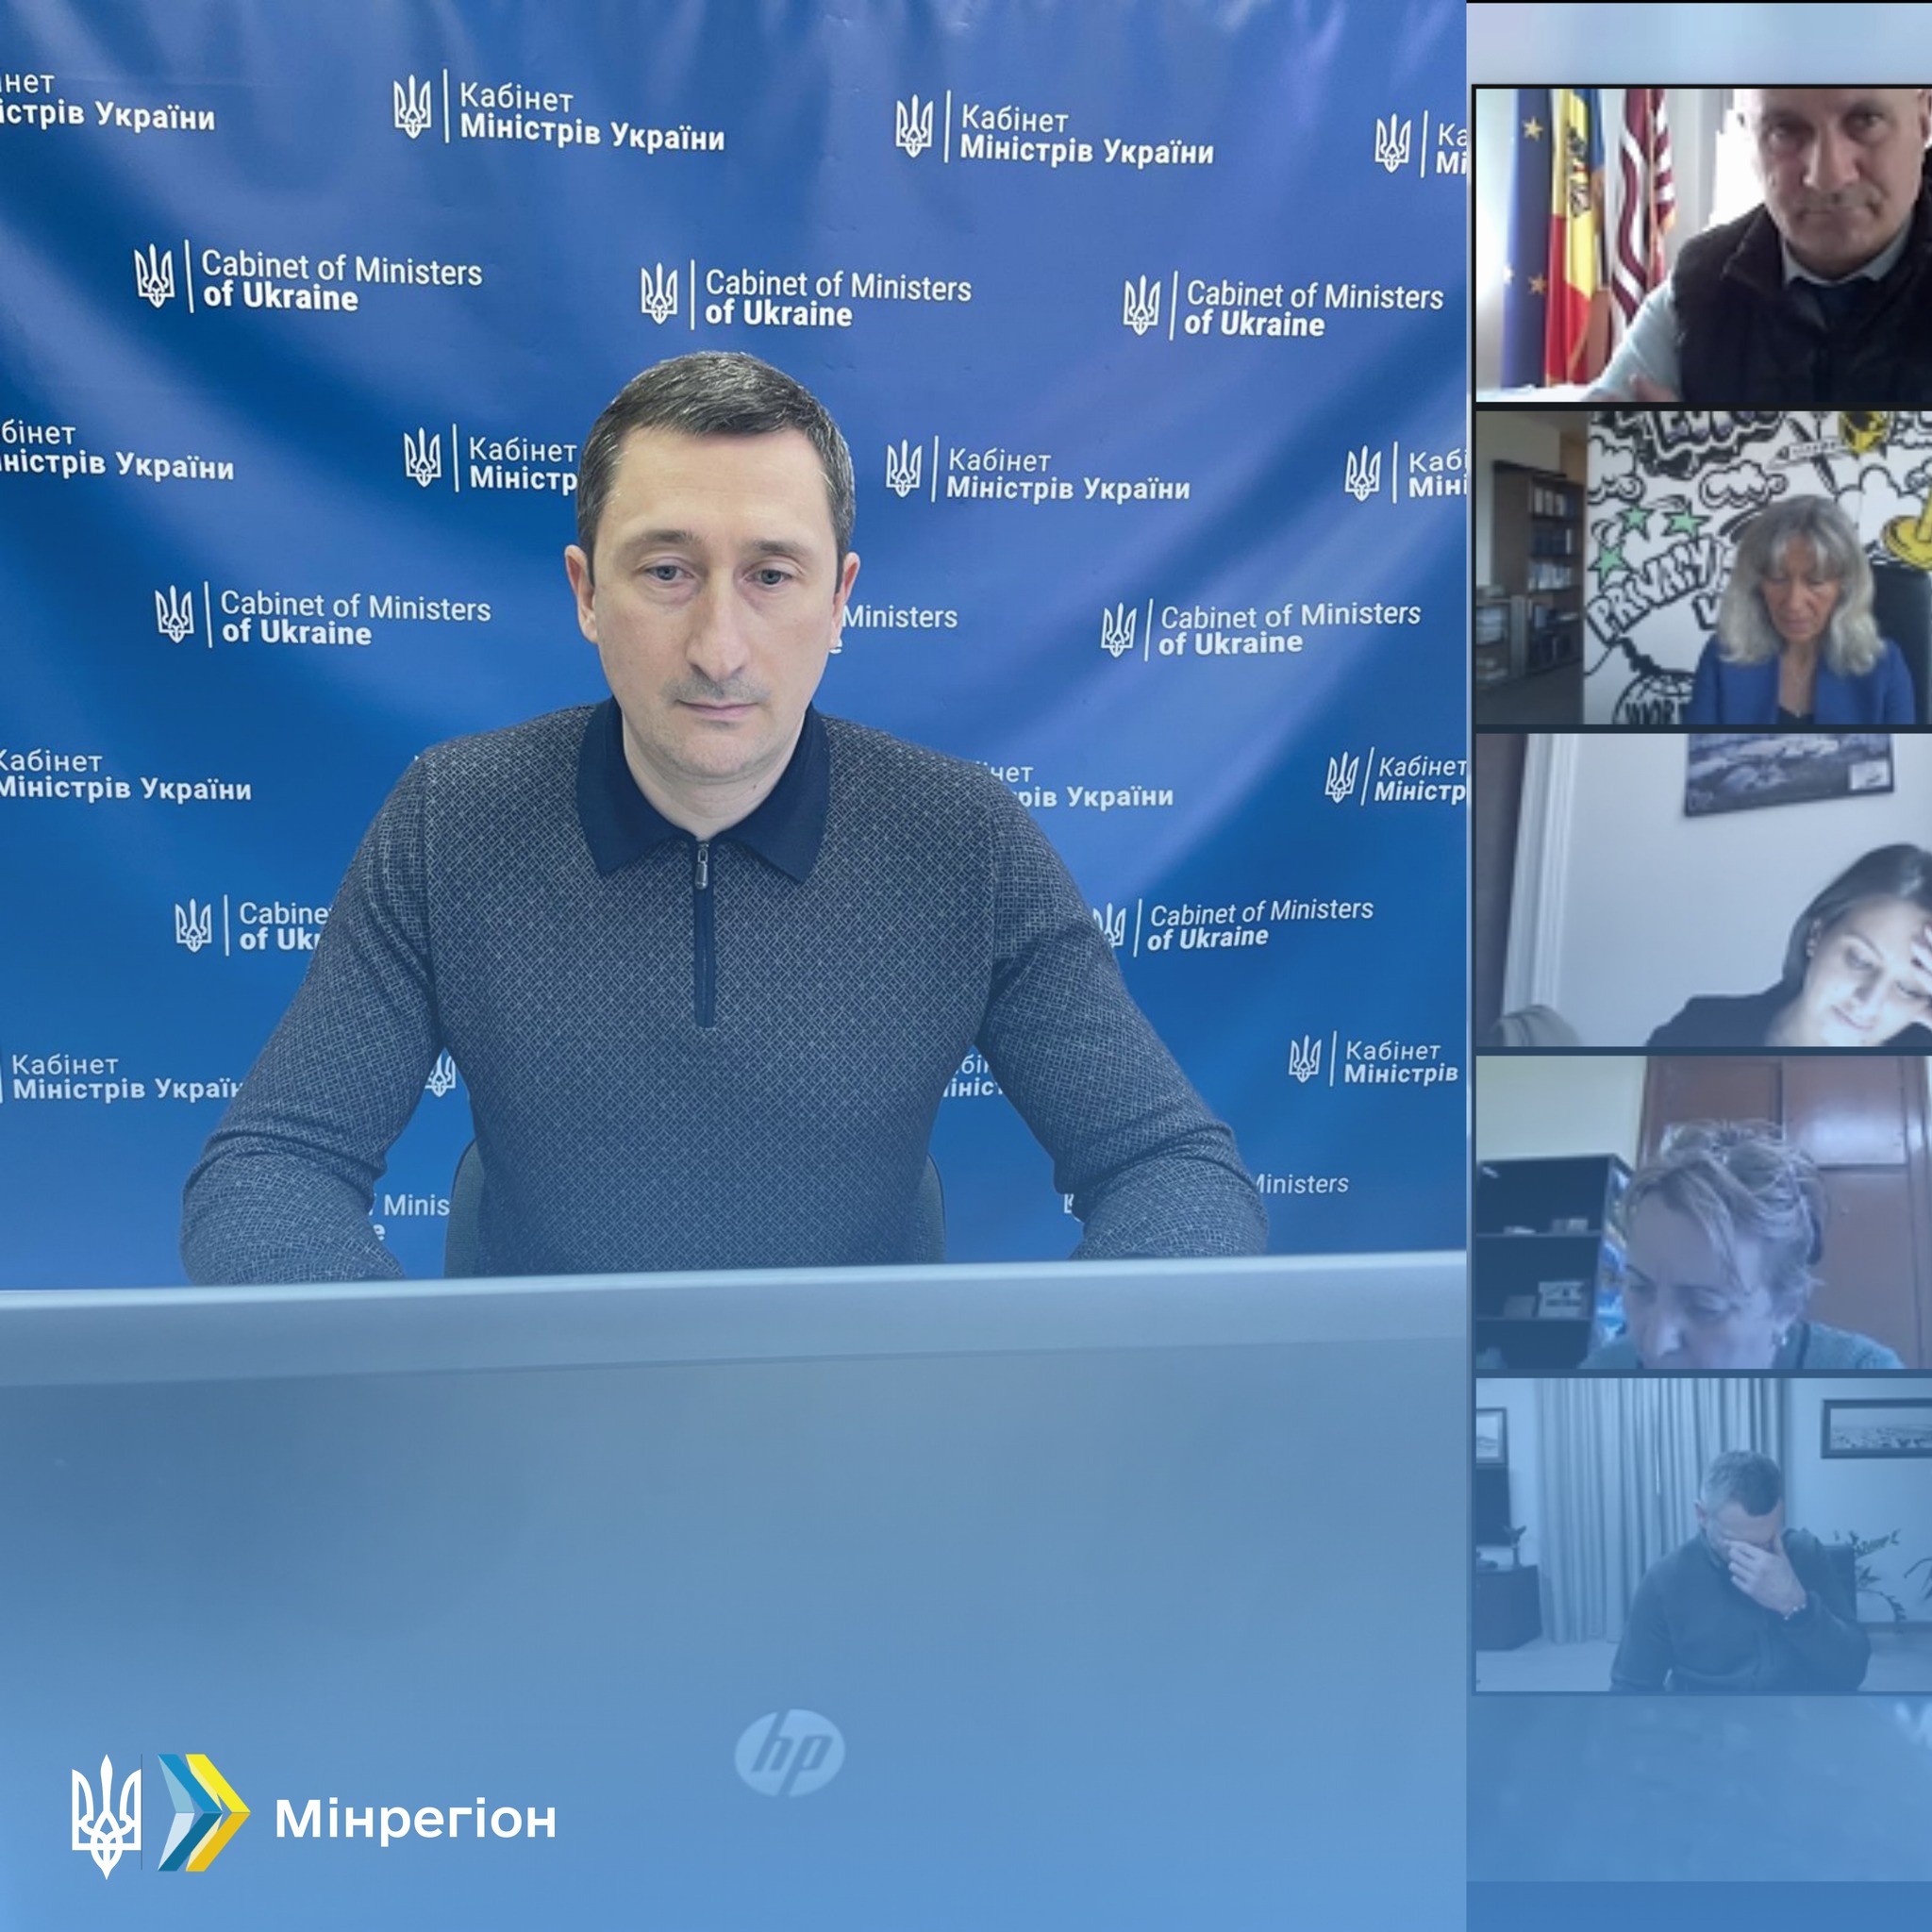Screen dimensions: 1932x1932
Task: Click the Мінрегіон text label
Action: [415, 1819]
